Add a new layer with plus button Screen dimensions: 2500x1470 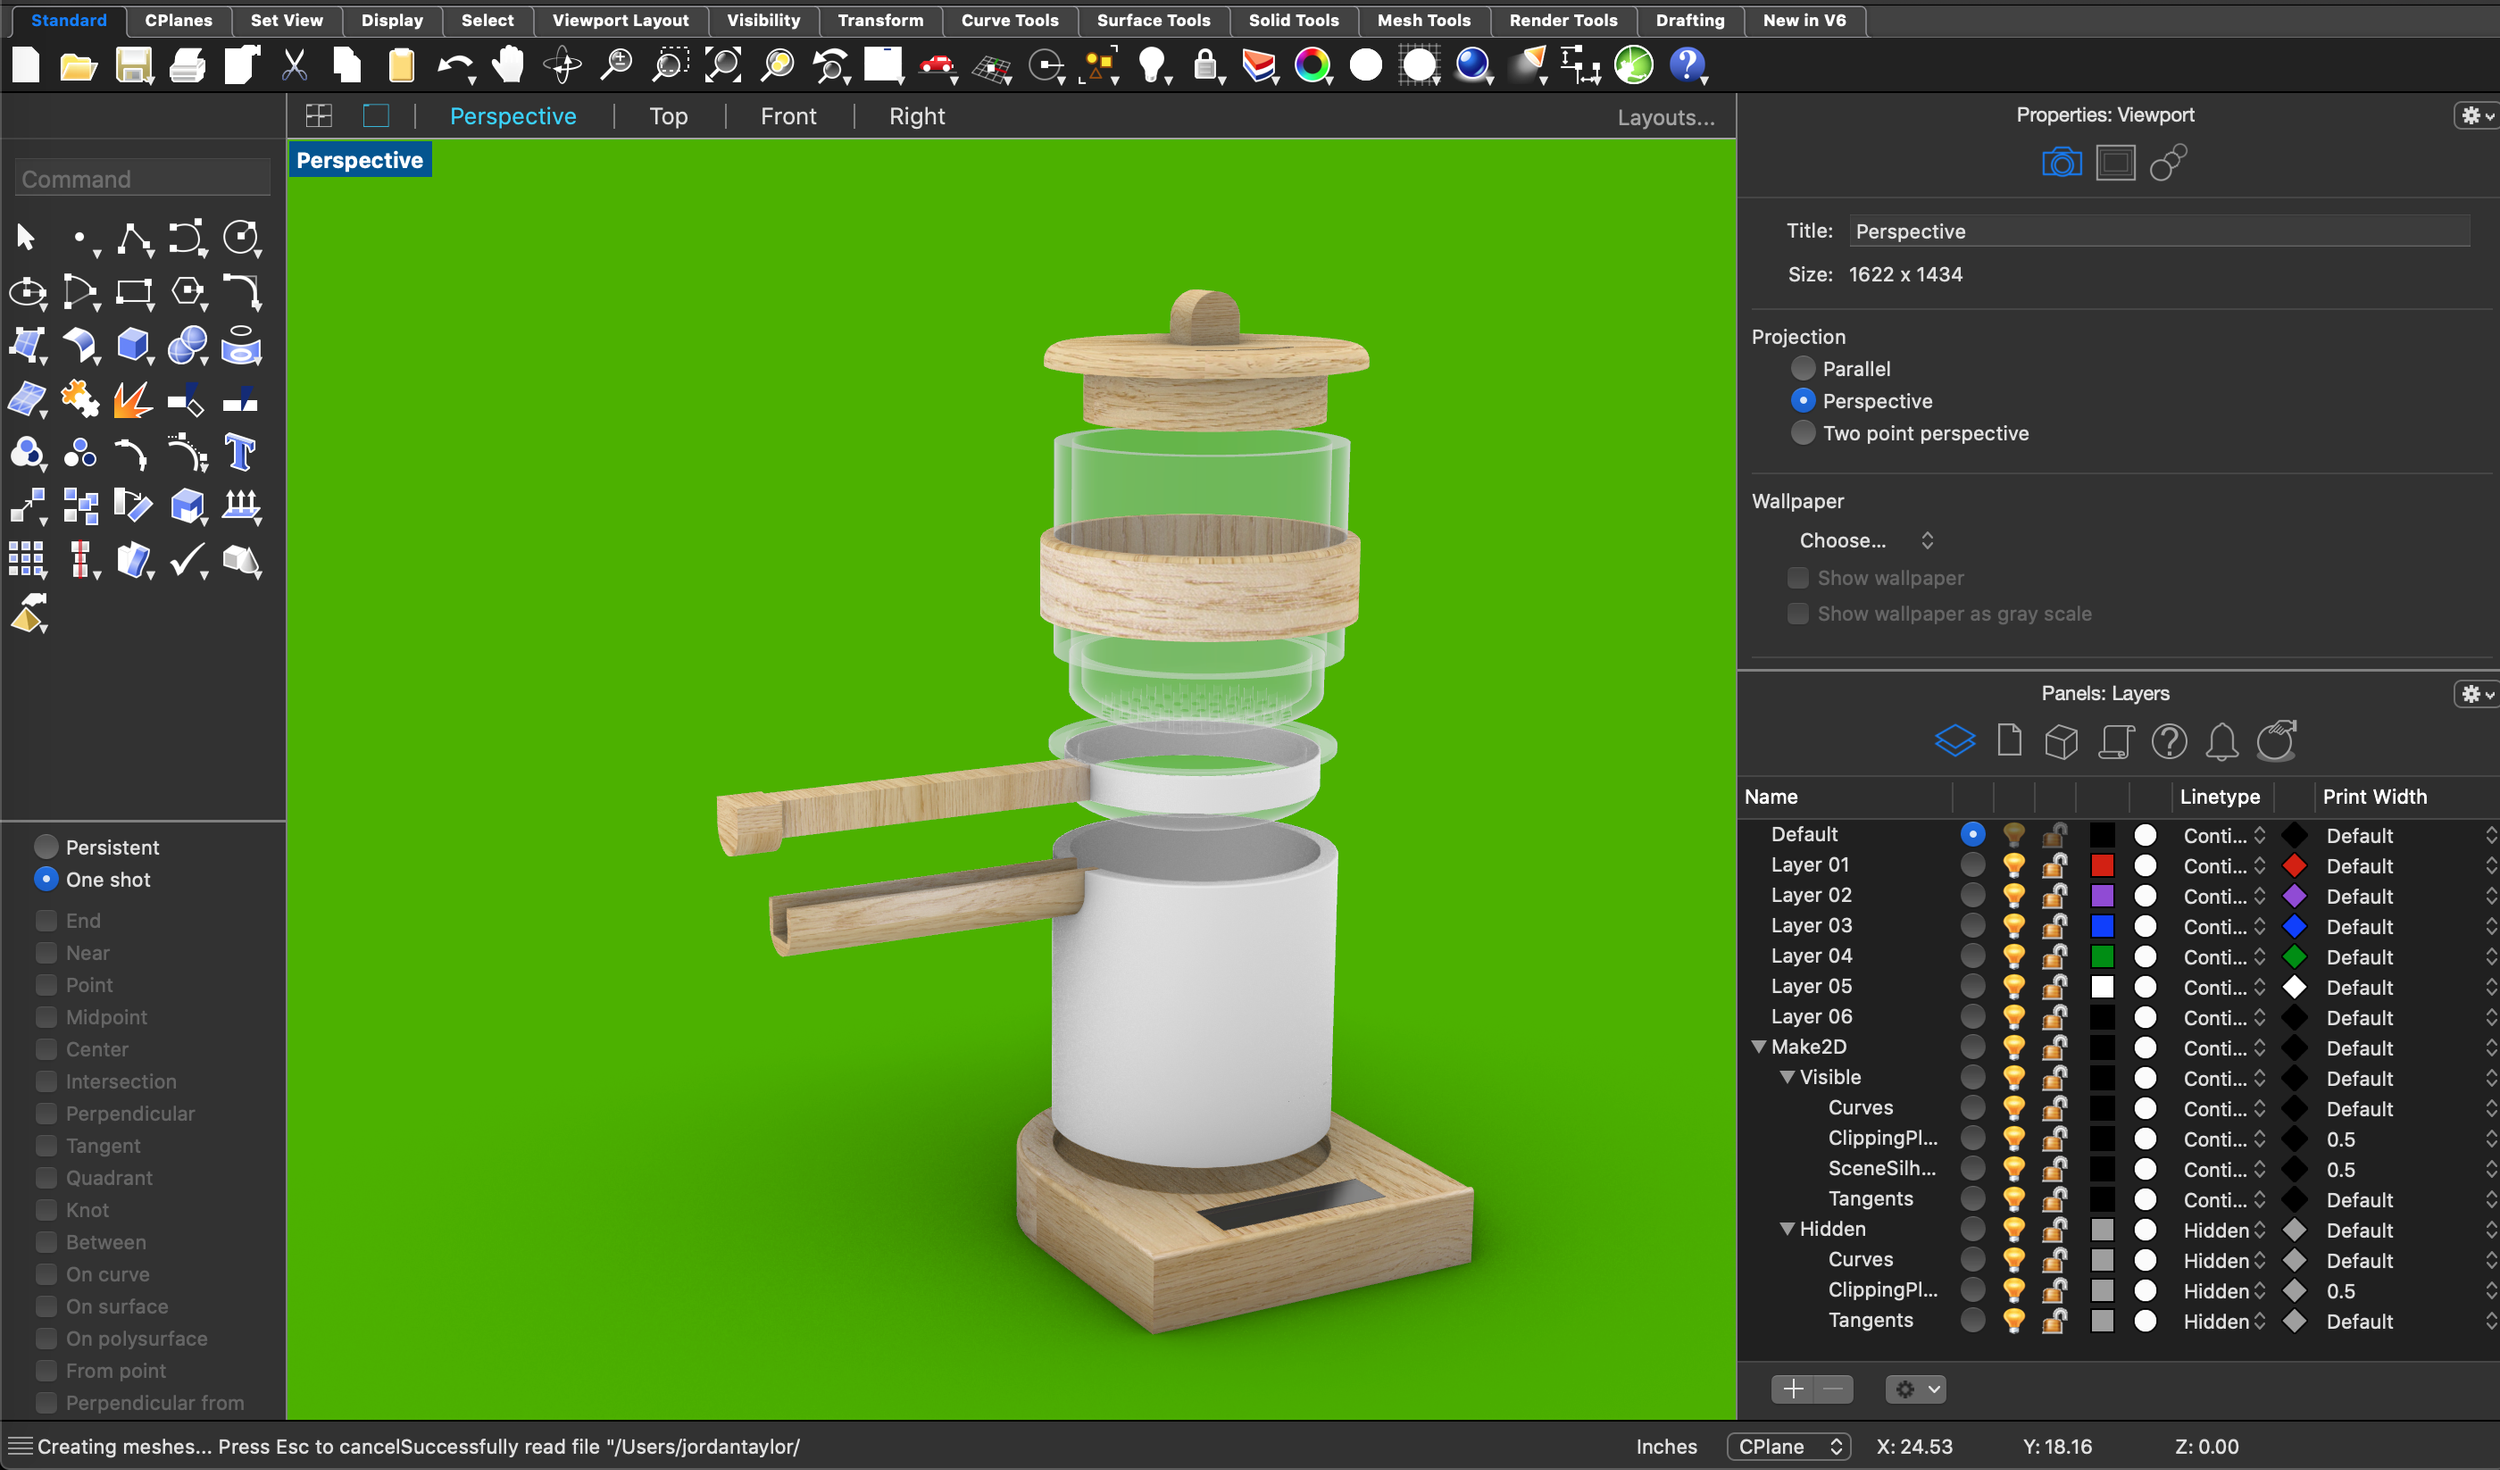[1793, 1389]
